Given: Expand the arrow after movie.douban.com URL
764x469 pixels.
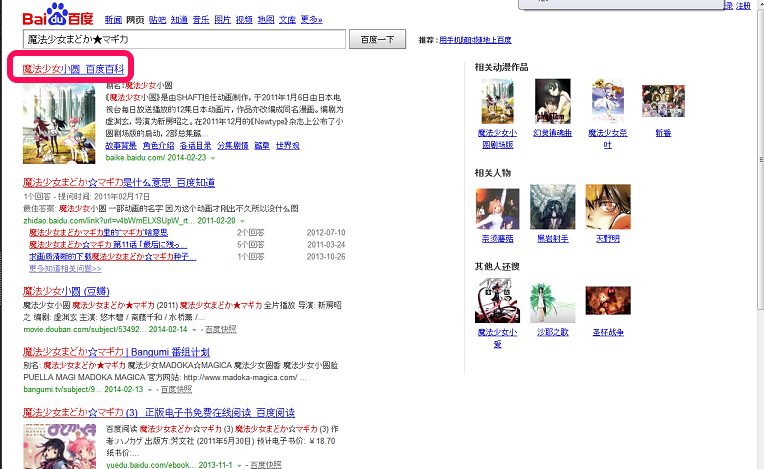Looking at the screenshot, I should (194, 330).
